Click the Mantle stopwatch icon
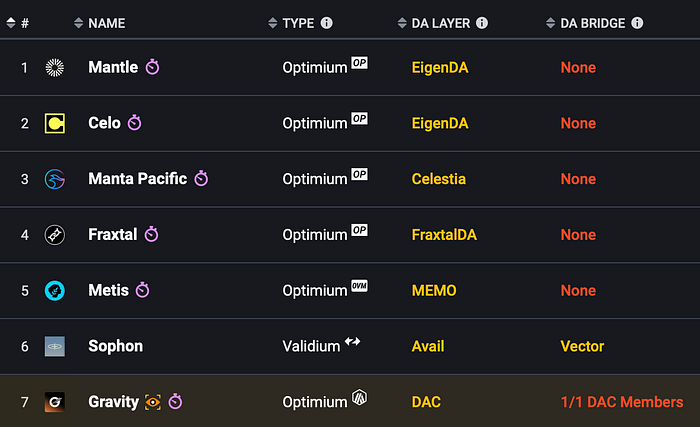 pyautogui.click(x=152, y=67)
